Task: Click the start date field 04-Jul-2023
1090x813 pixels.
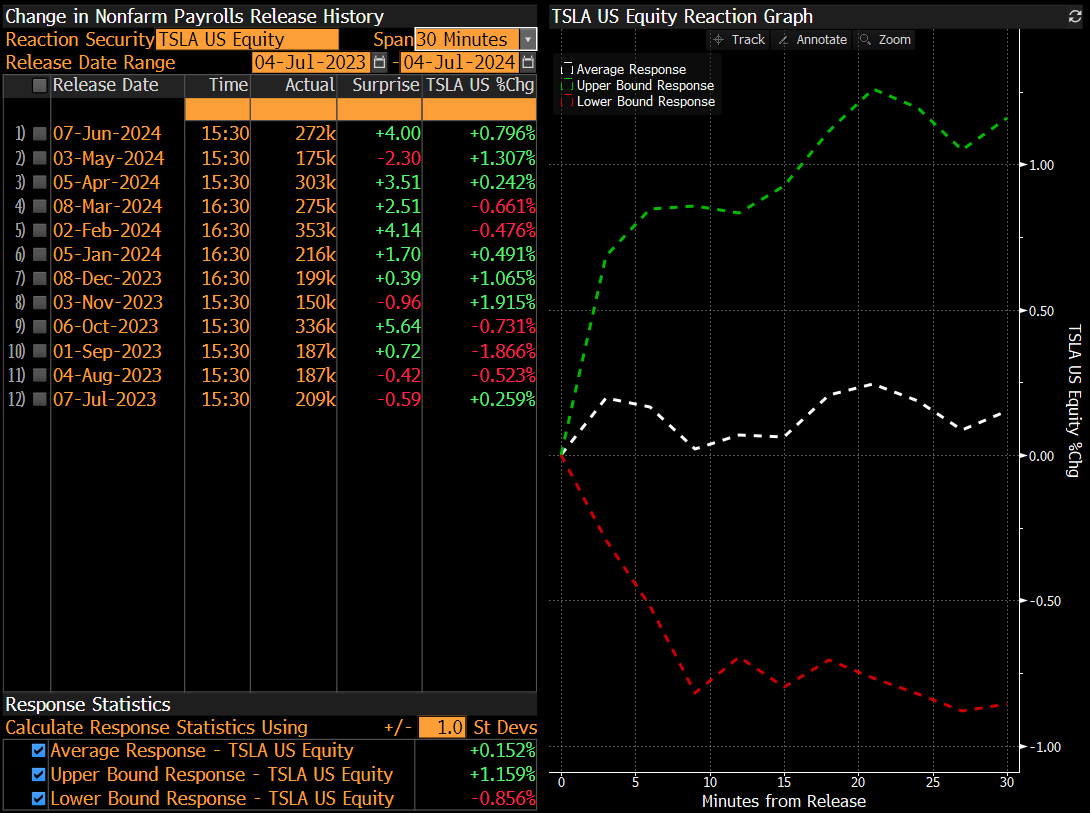Action: point(310,63)
